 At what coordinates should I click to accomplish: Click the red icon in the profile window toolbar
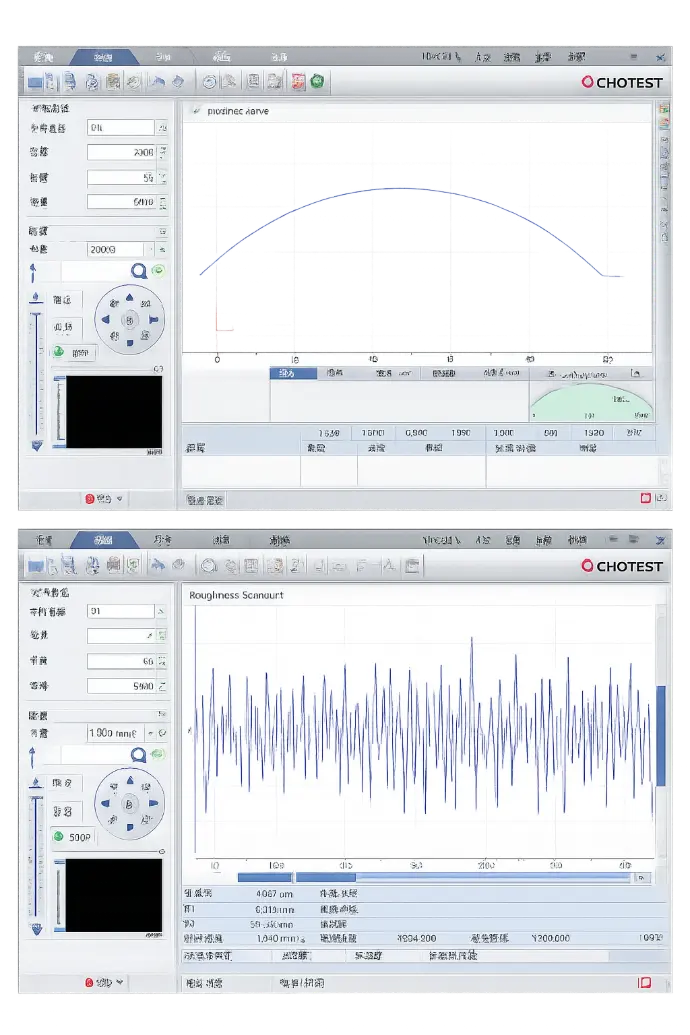pos(298,82)
